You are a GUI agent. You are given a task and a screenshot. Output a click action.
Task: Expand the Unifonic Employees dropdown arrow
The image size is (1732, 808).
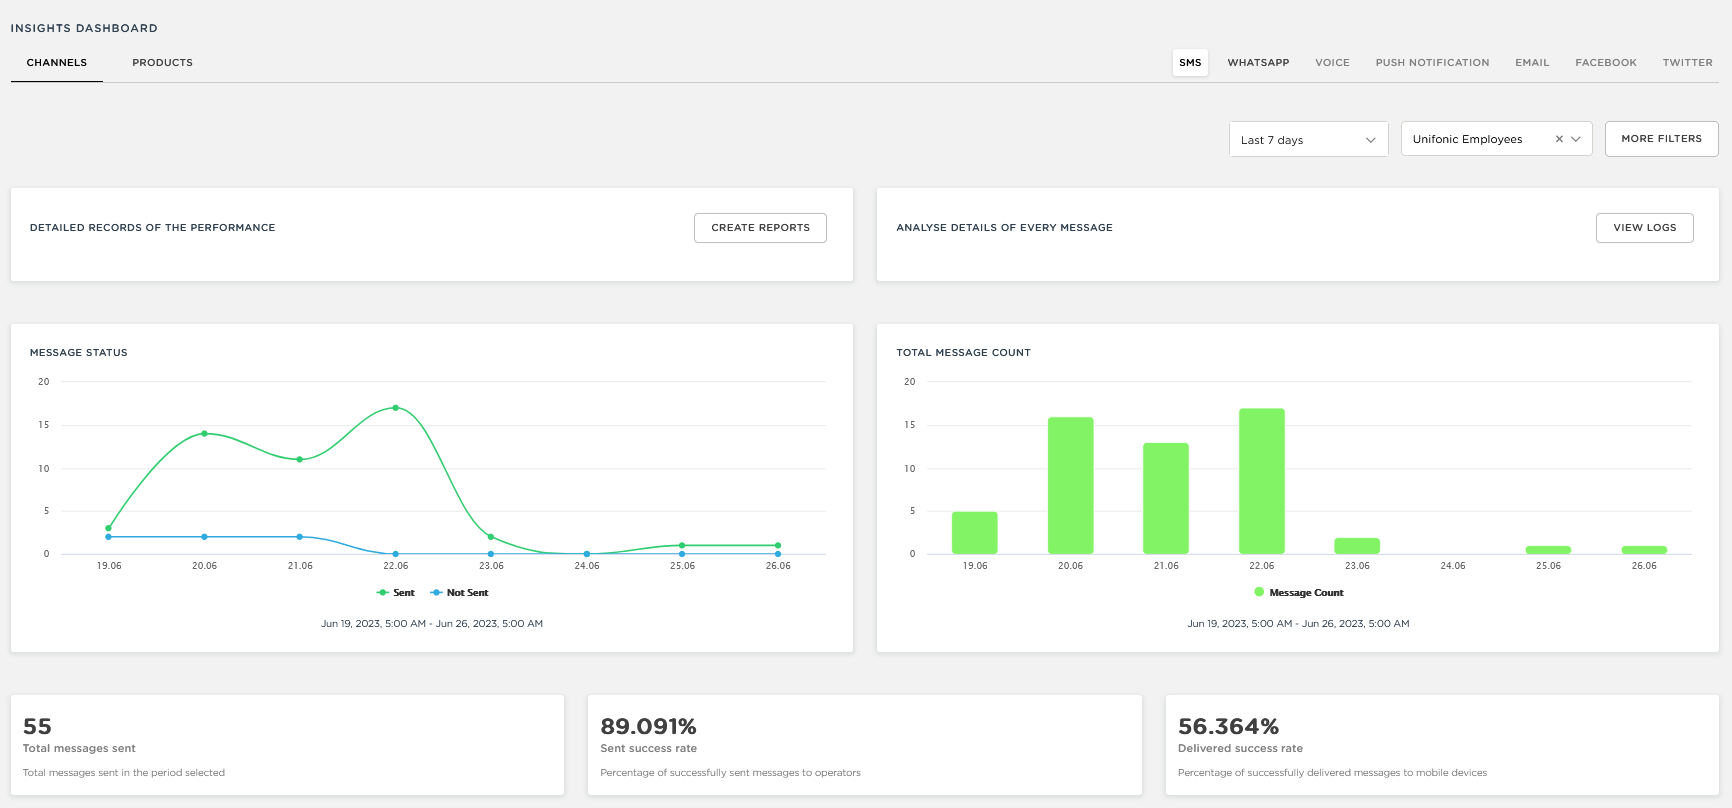pos(1576,139)
